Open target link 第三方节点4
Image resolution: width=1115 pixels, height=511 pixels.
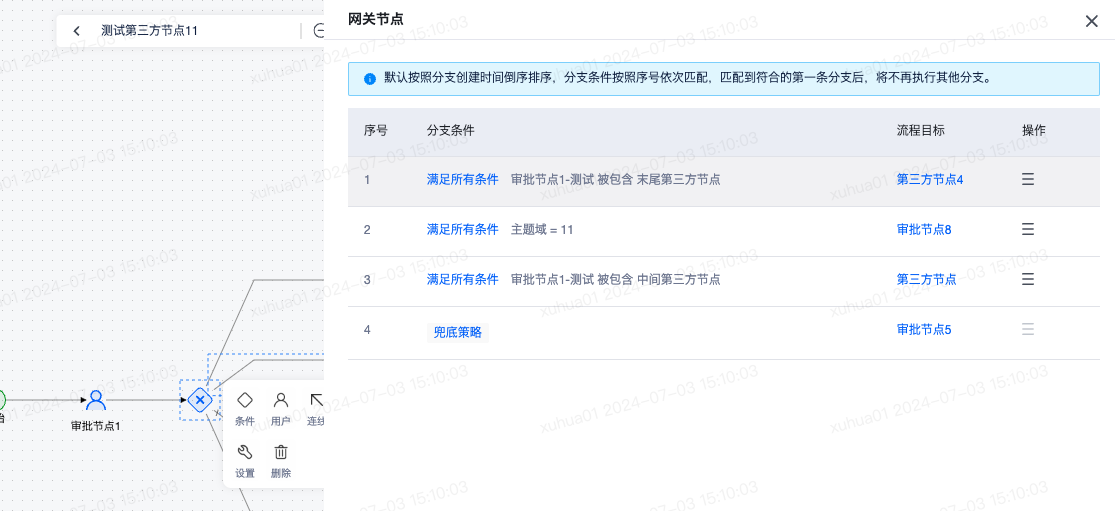pos(930,180)
